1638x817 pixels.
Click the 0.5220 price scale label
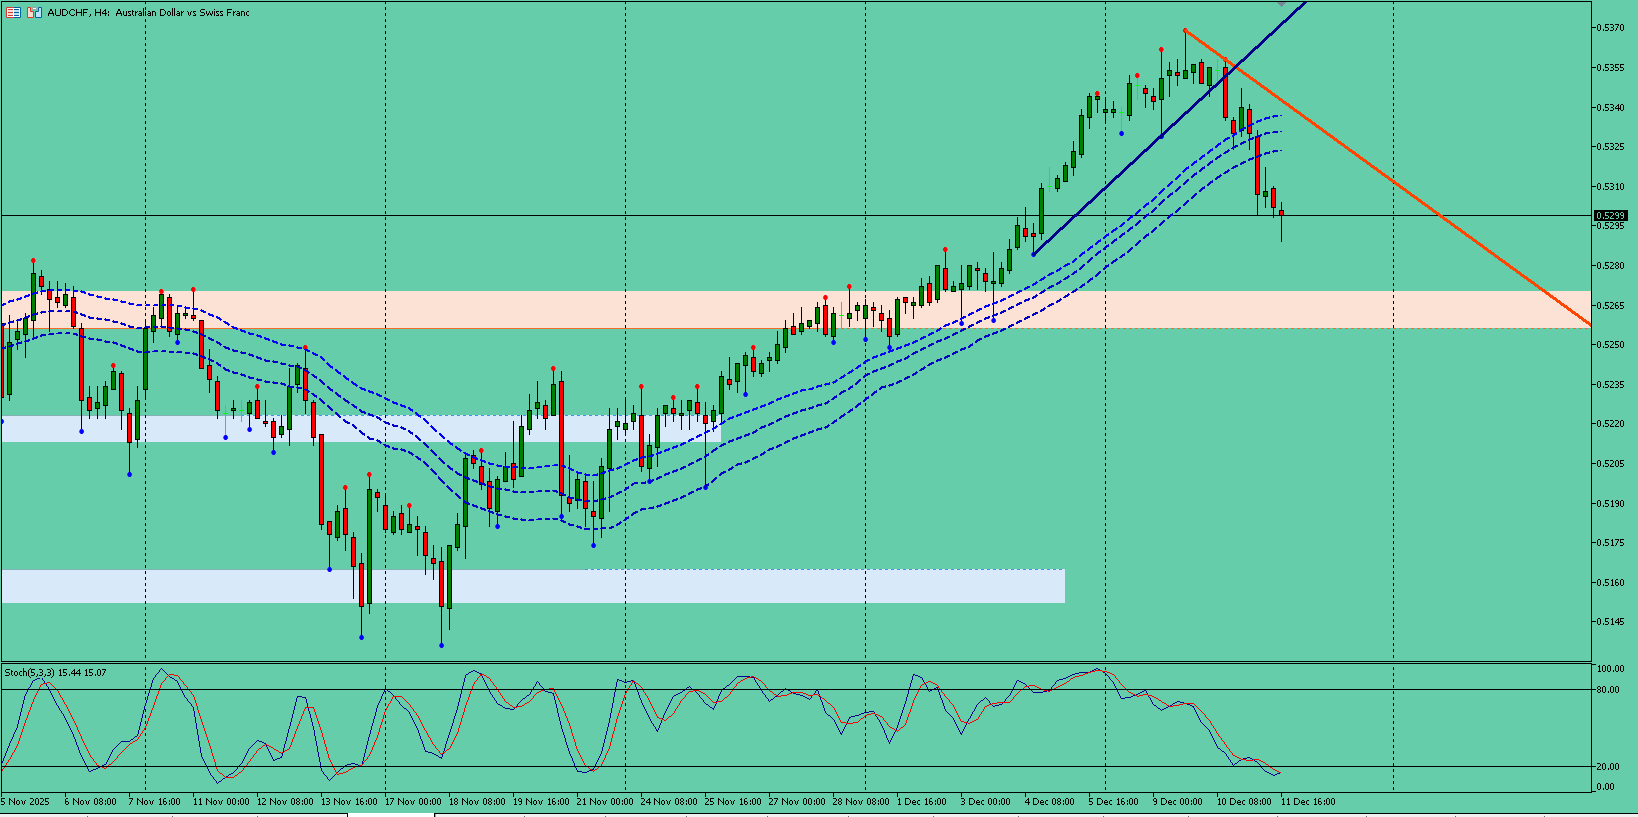tap(1610, 424)
